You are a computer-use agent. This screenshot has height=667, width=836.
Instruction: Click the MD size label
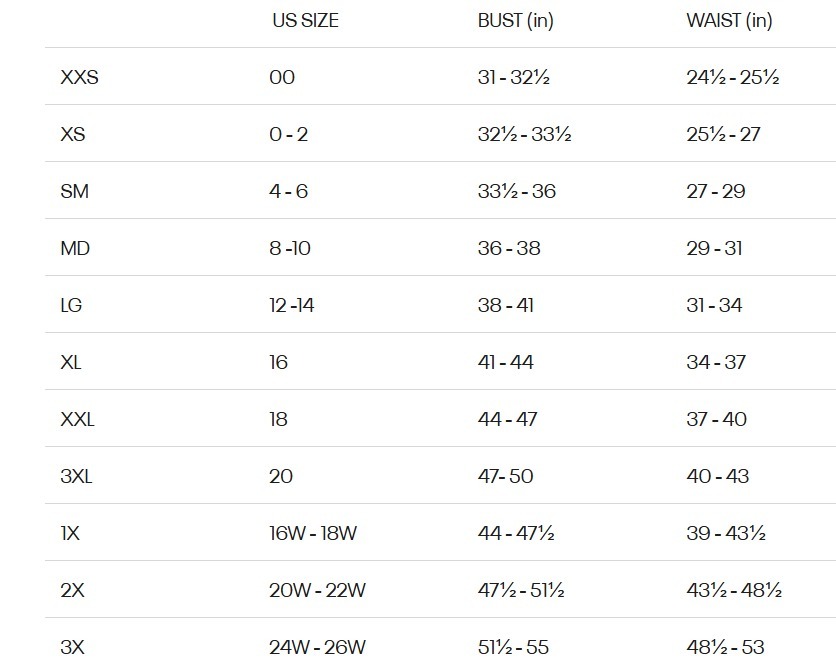pos(75,248)
